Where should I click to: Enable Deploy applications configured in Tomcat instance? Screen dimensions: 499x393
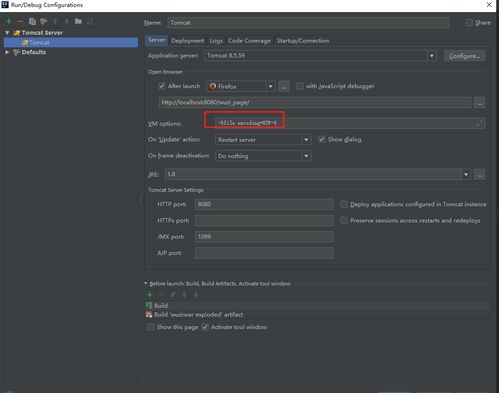point(344,204)
